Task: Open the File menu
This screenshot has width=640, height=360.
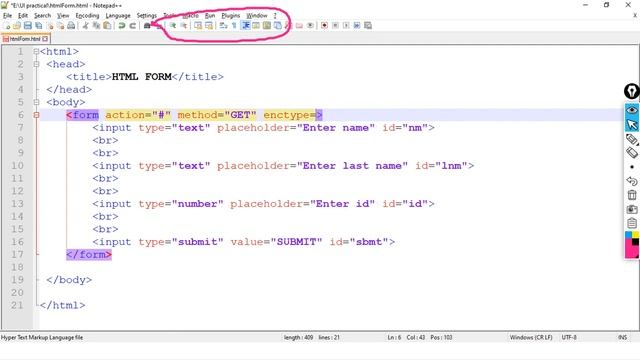Action: point(7,16)
